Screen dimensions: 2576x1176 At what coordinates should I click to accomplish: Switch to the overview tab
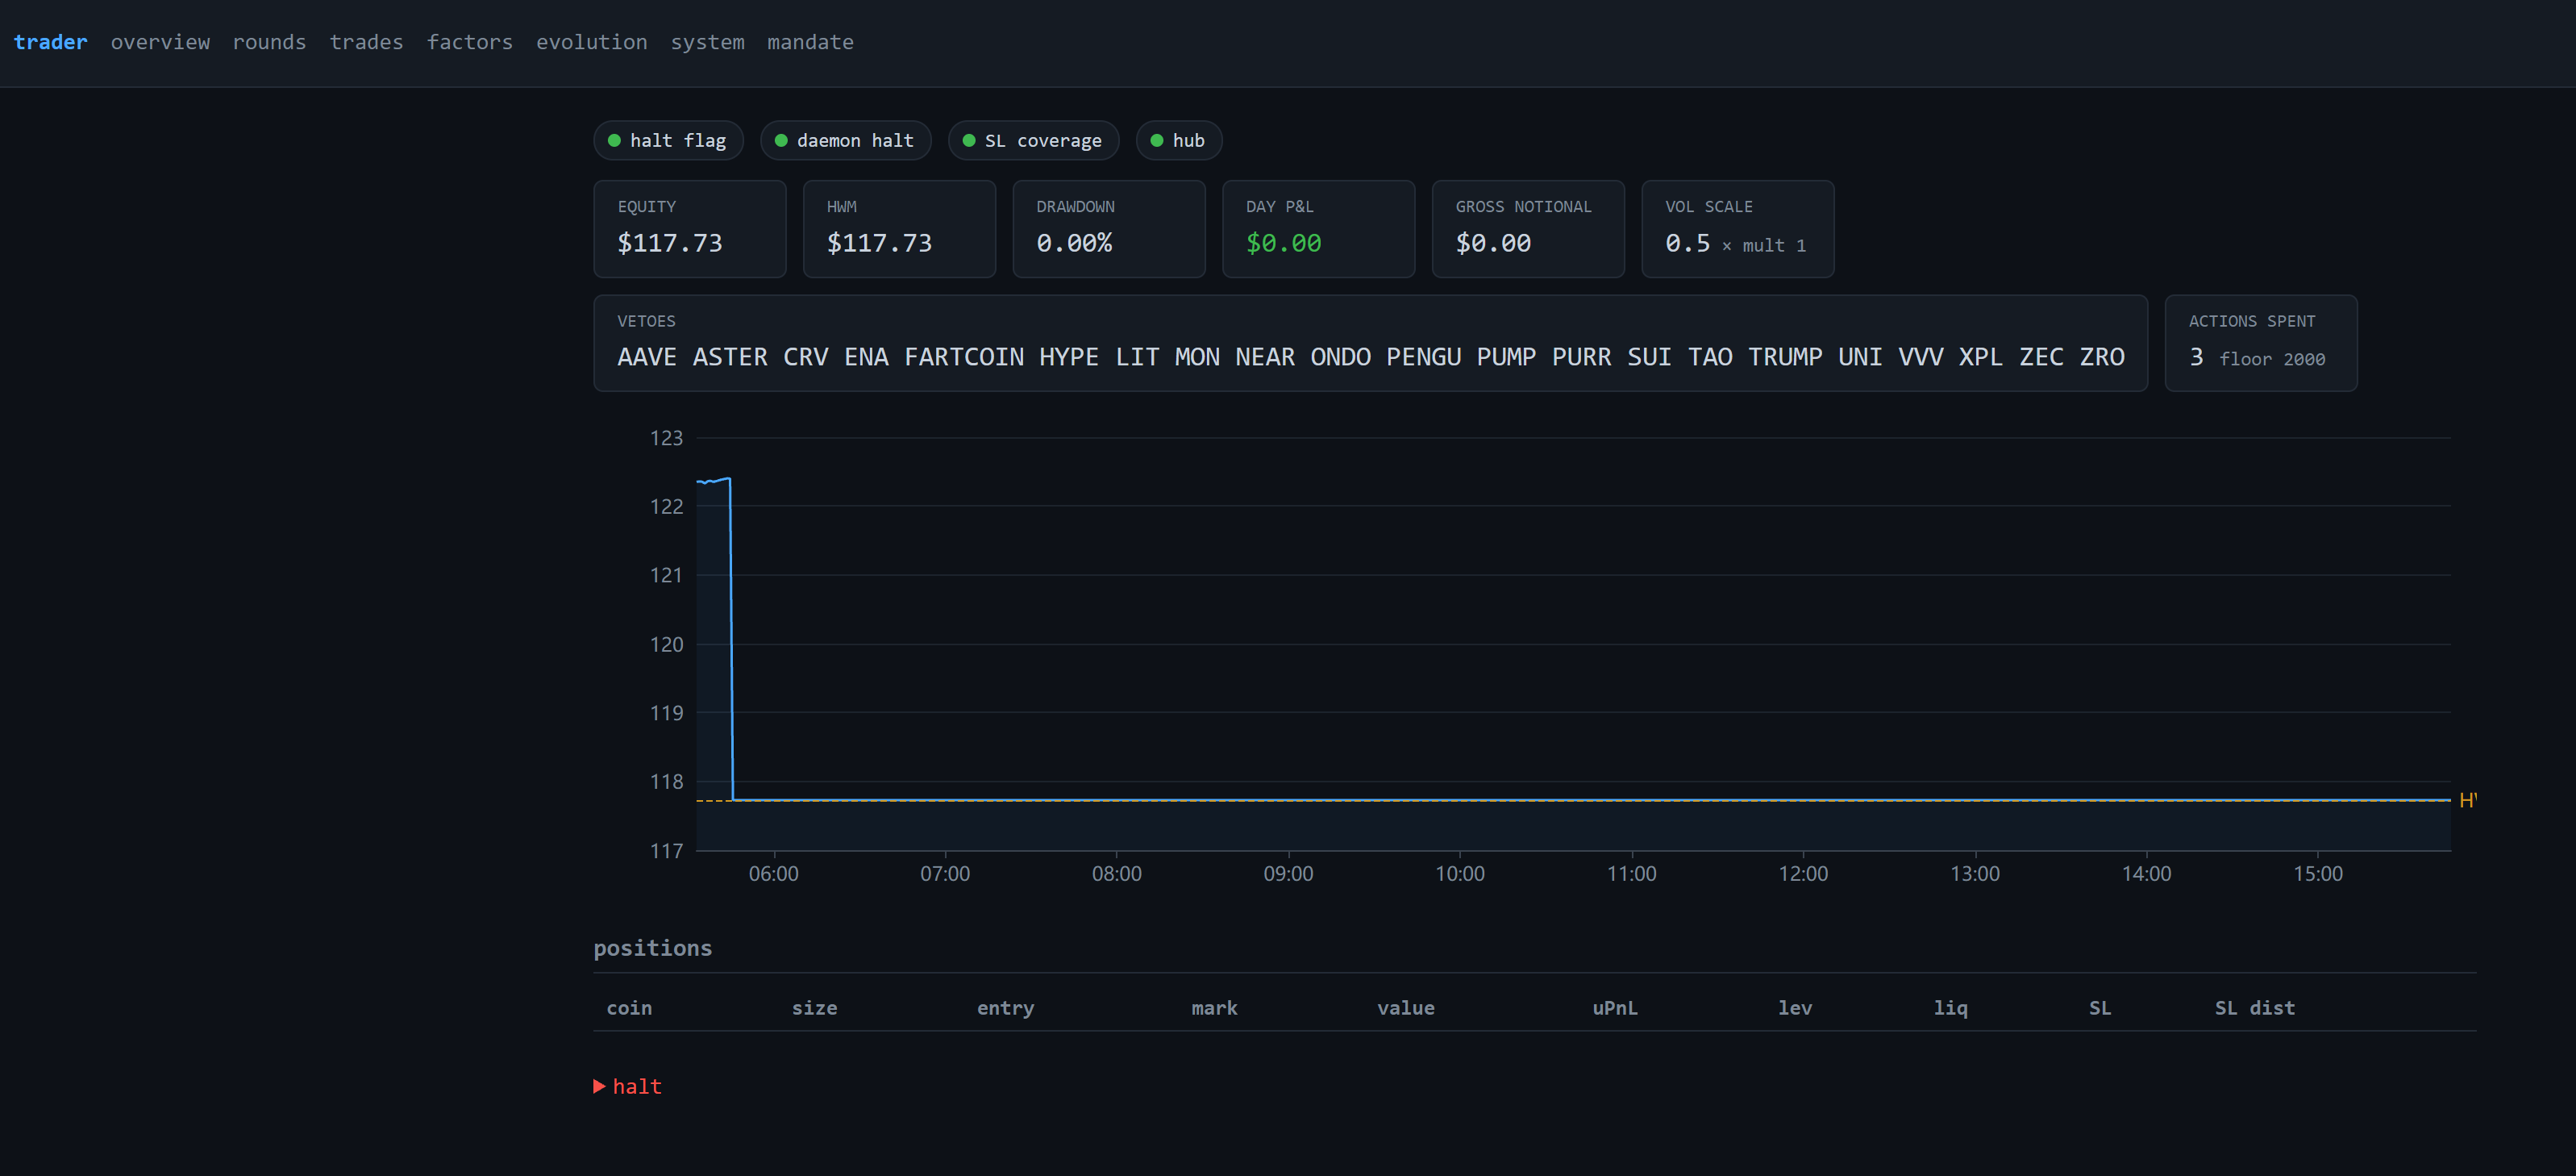click(160, 42)
